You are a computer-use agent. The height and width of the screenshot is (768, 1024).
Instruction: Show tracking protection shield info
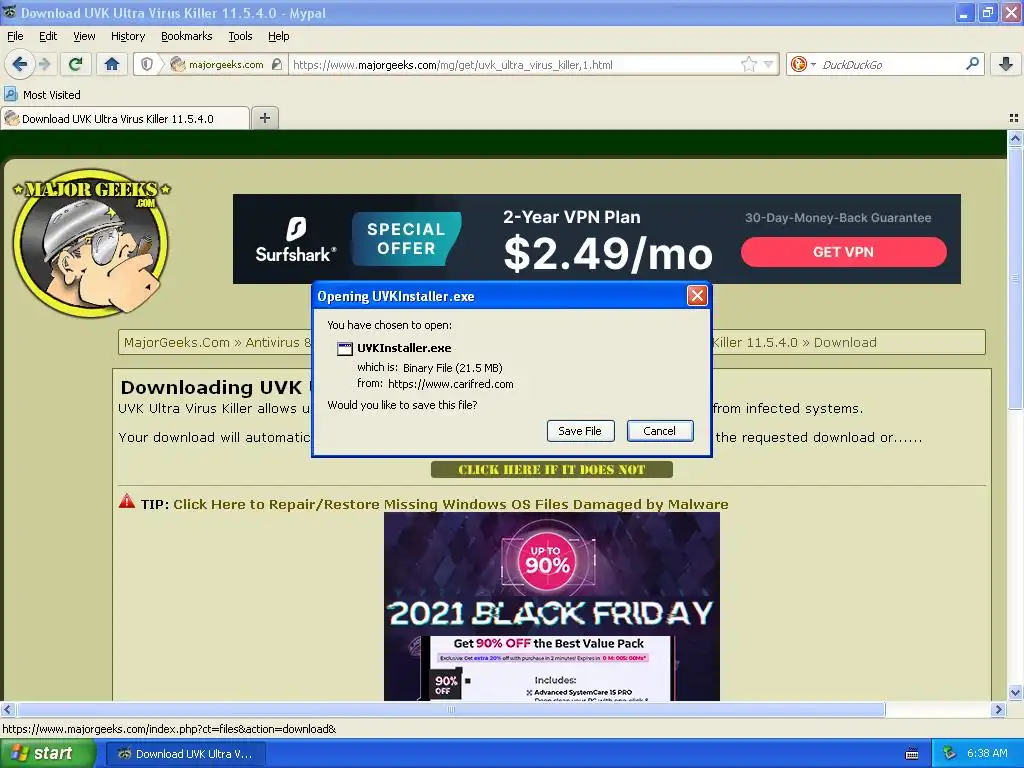coord(147,64)
